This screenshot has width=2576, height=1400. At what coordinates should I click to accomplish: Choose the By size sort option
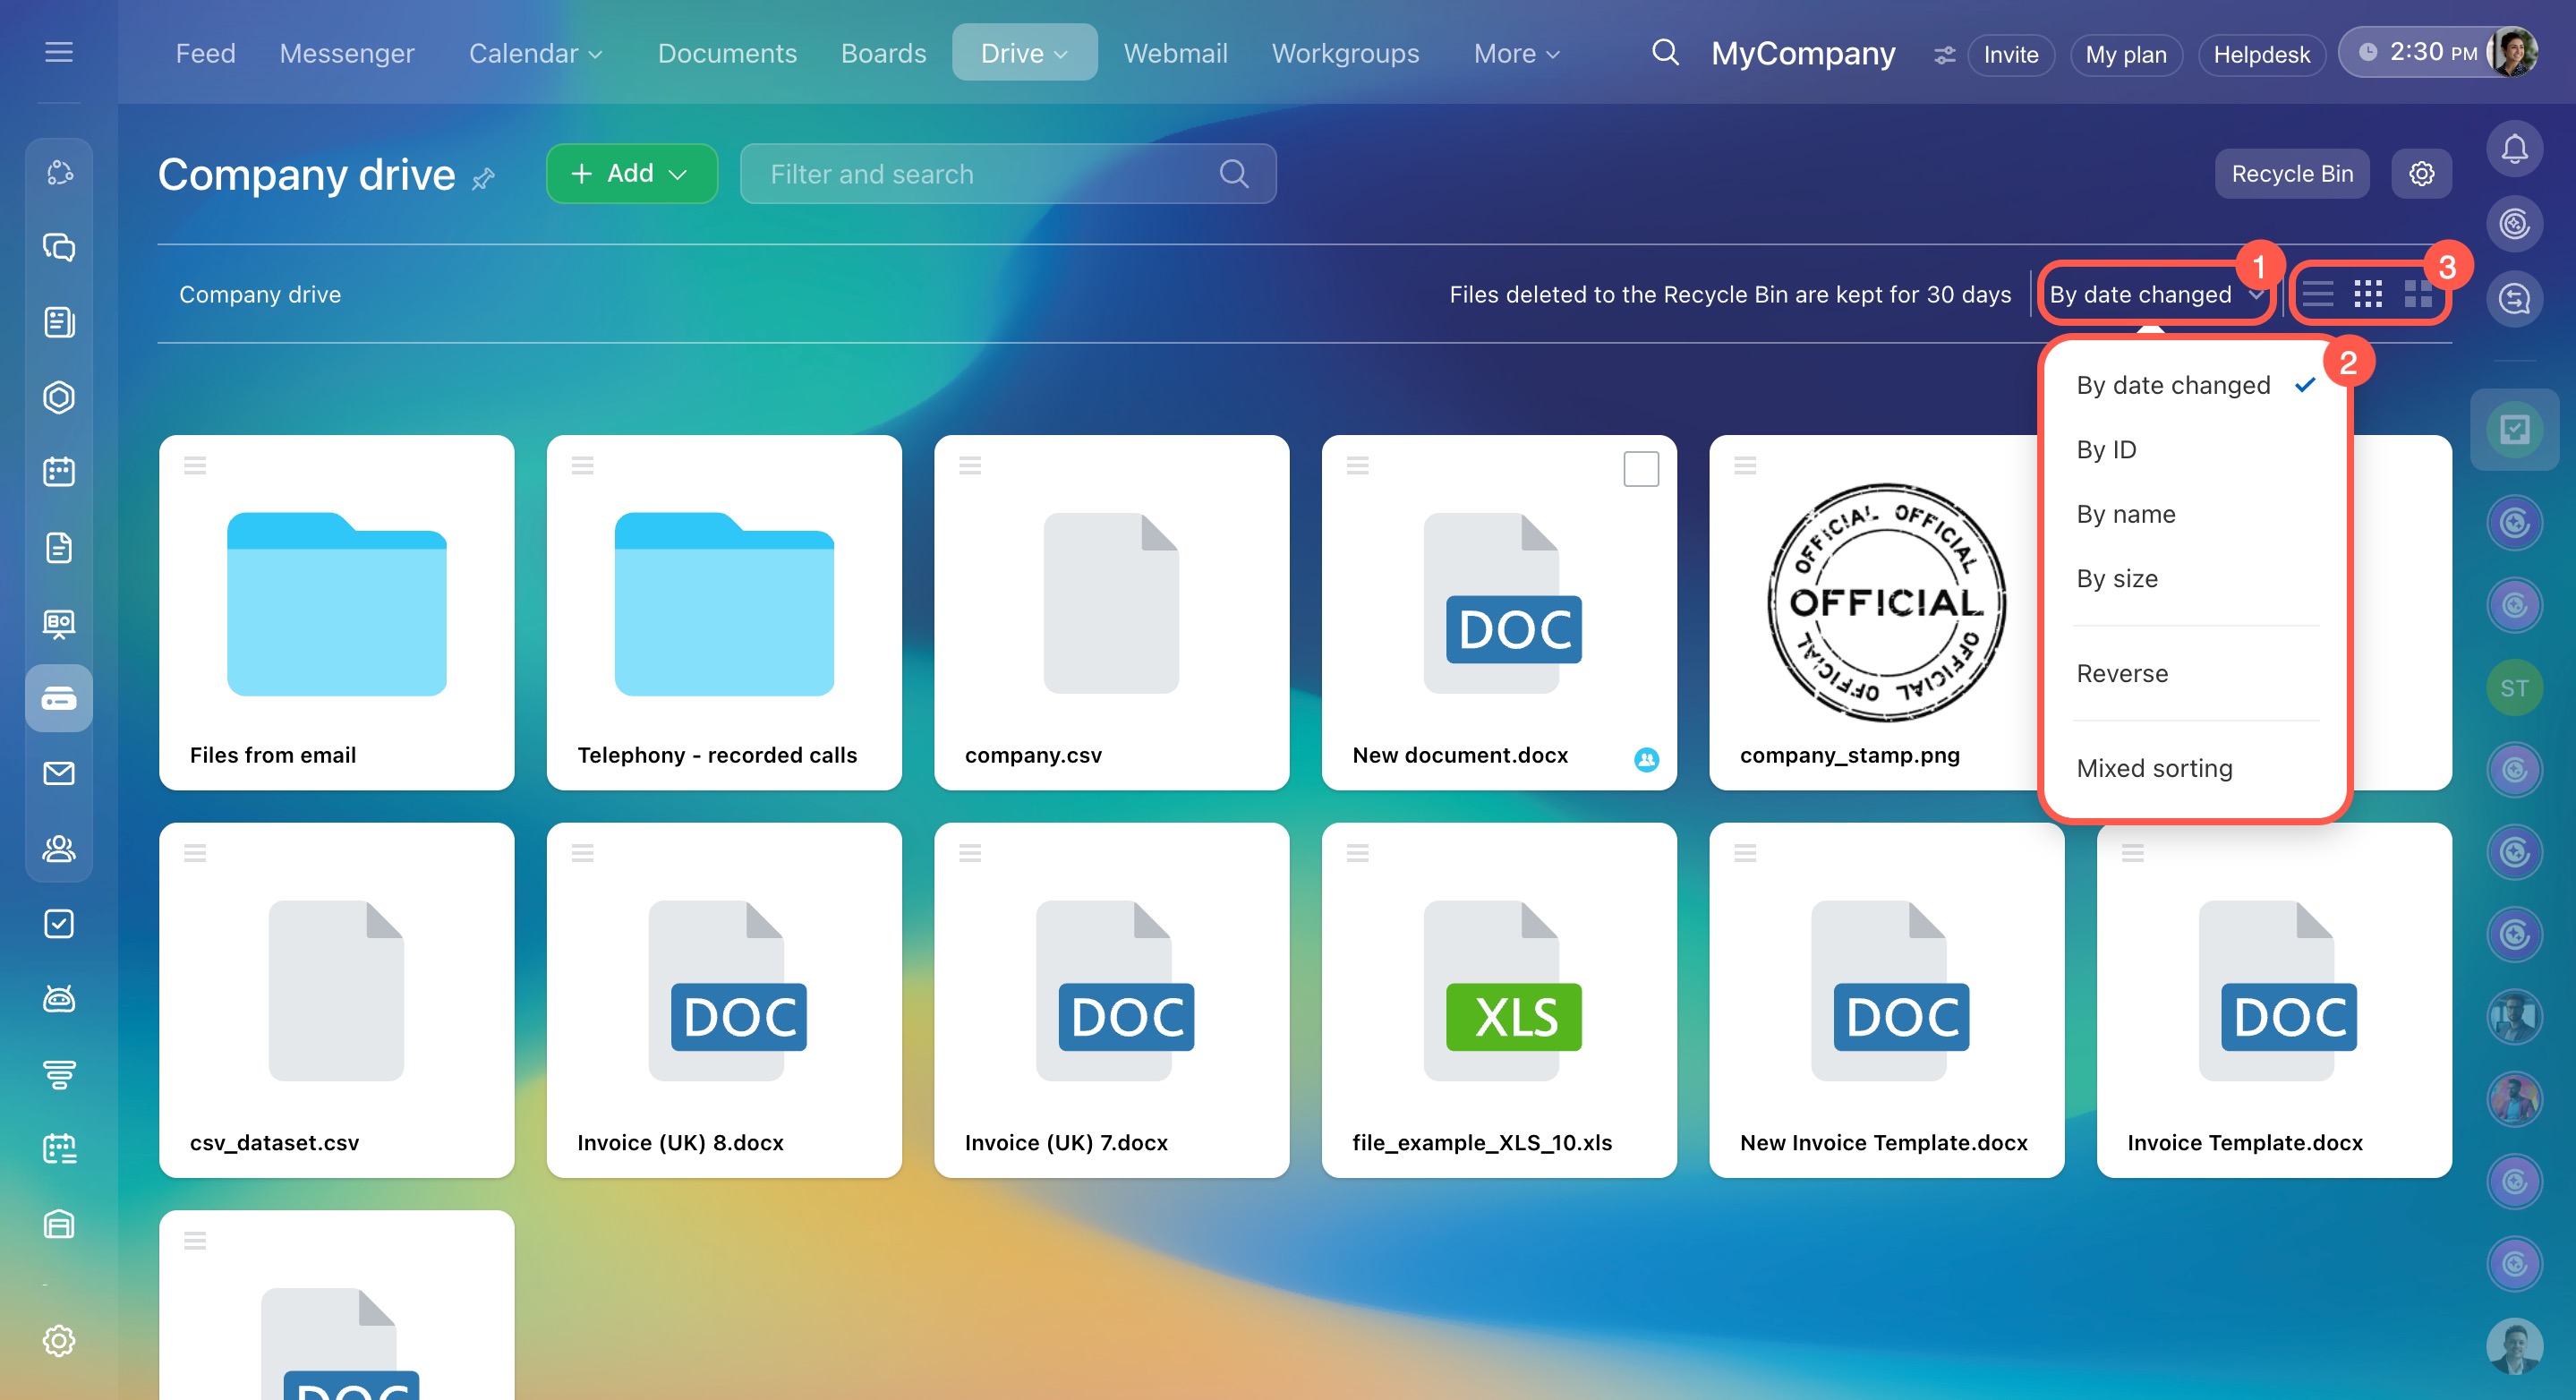point(2116,578)
